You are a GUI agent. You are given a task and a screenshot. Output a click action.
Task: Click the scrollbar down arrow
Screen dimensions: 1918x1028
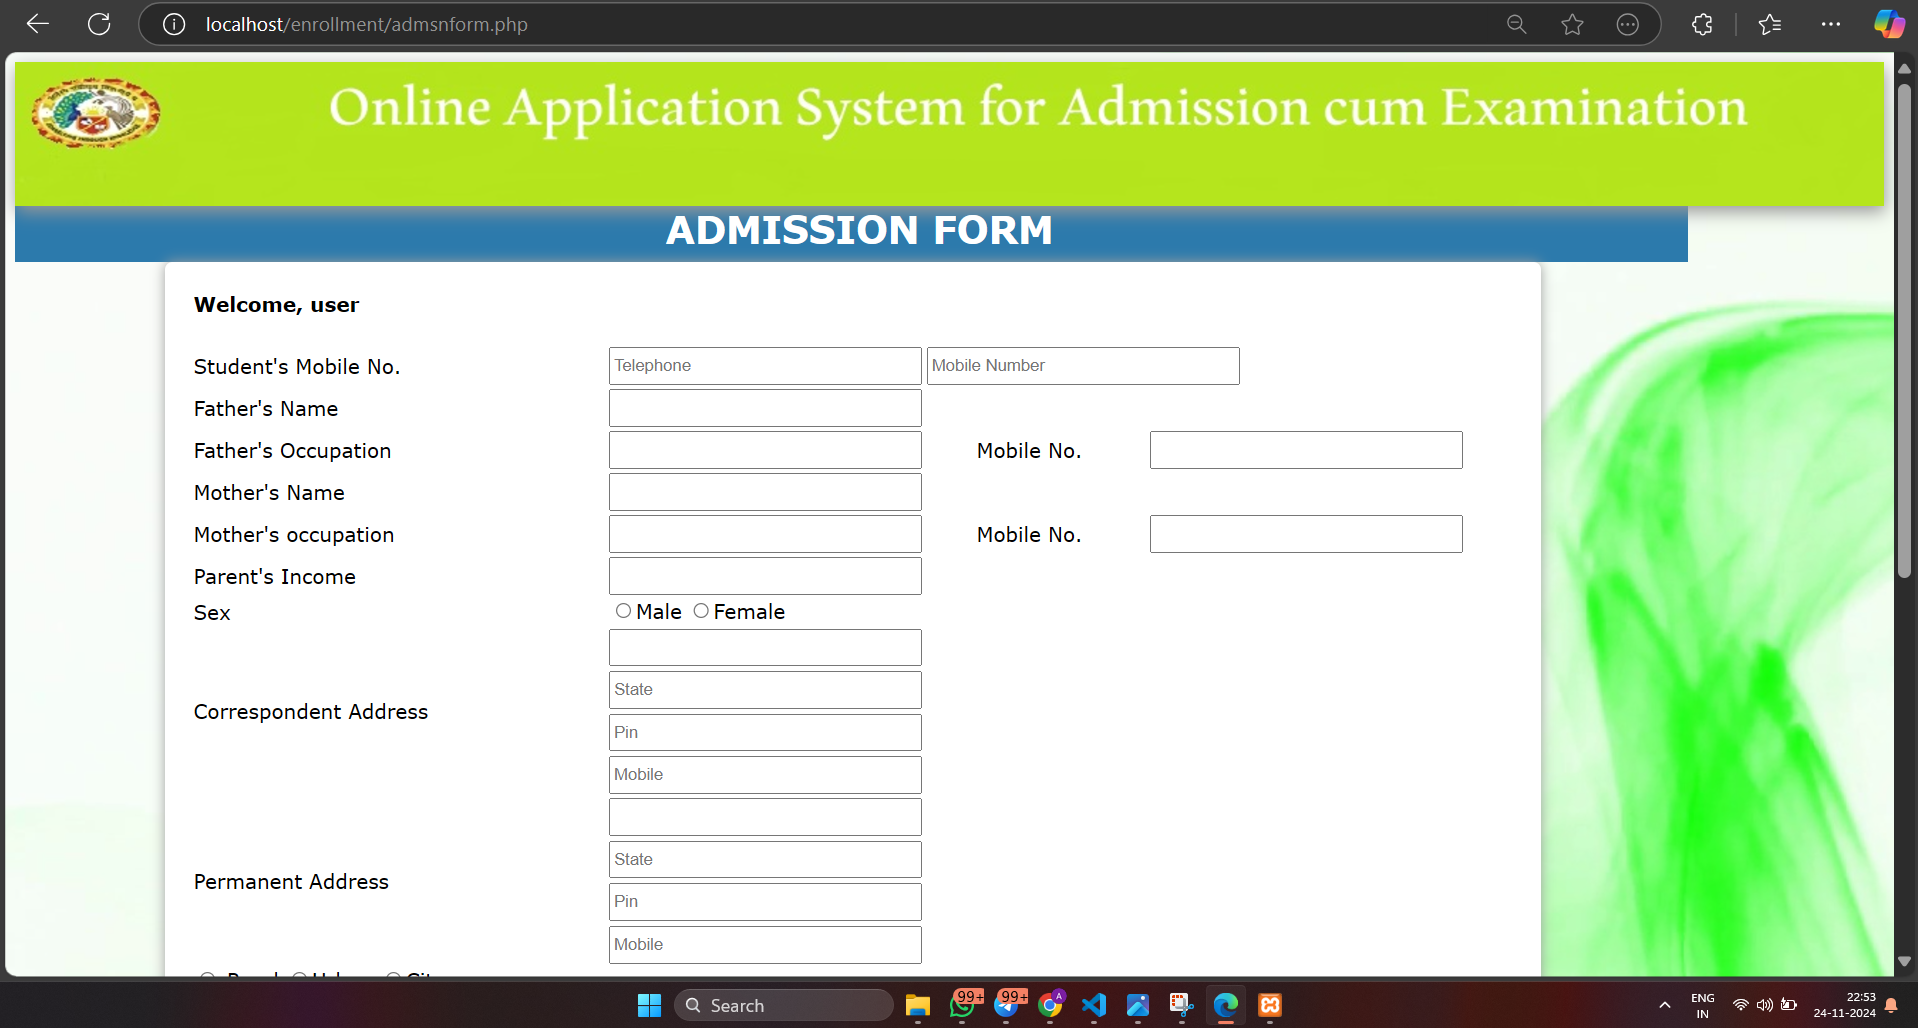[x=1904, y=961]
